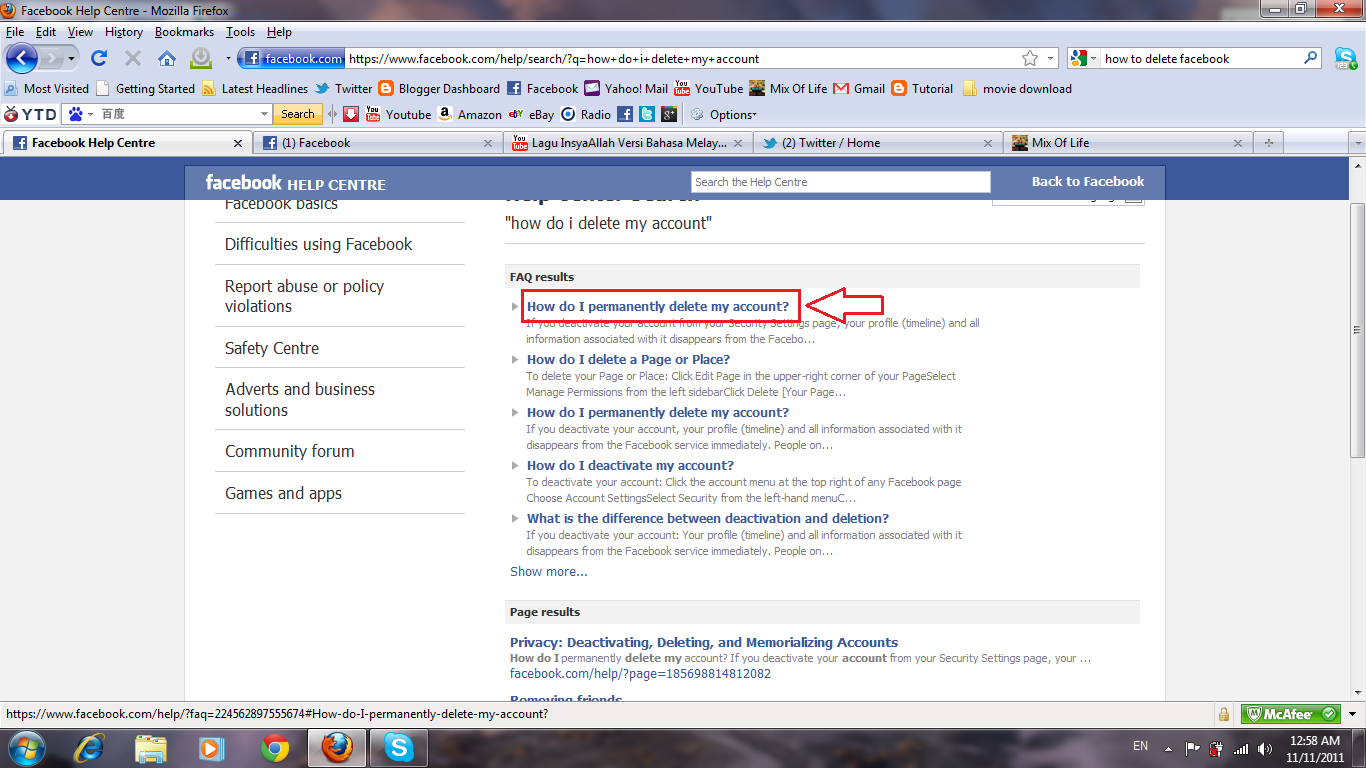Switch to the 'Lagu InsyaAllah Versi Bahasa Melay...' tab

pos(627,143)
